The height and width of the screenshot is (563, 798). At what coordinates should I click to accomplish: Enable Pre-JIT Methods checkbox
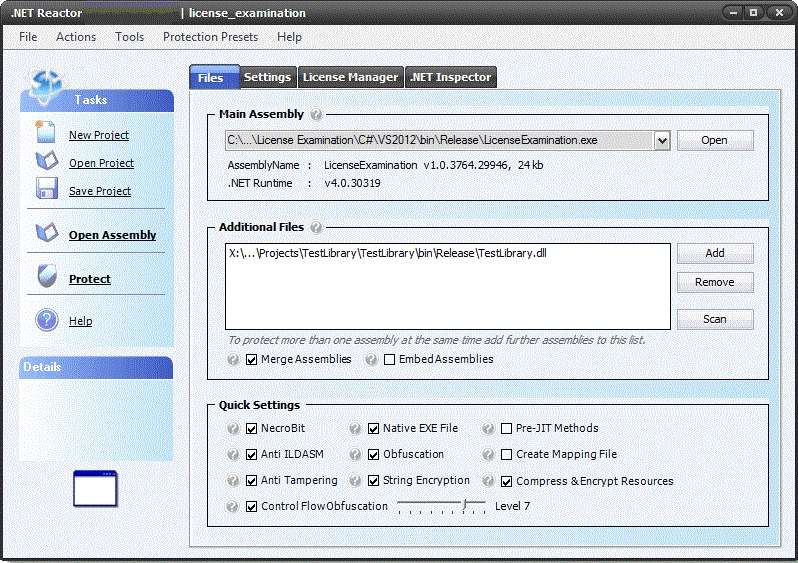pyautogui.click(x=506, y=429)
